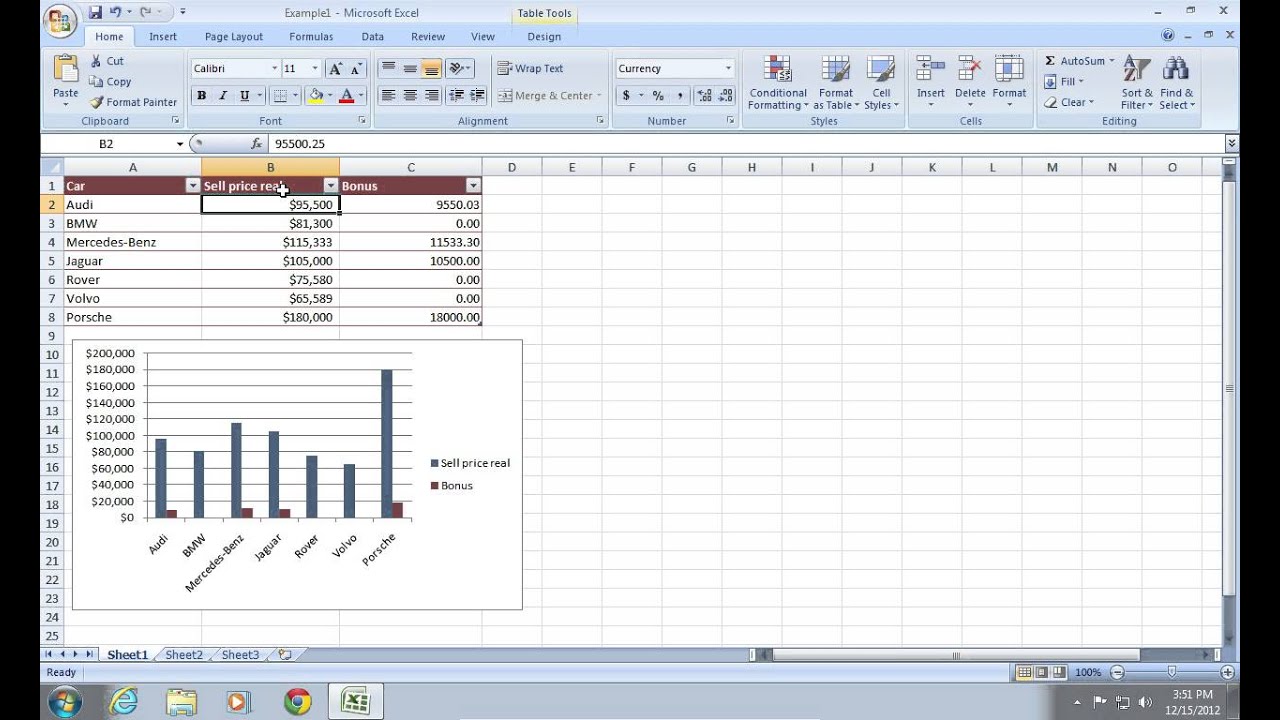Toggle Underline formatting
1280x720 pixels.
tap(243, 96)
